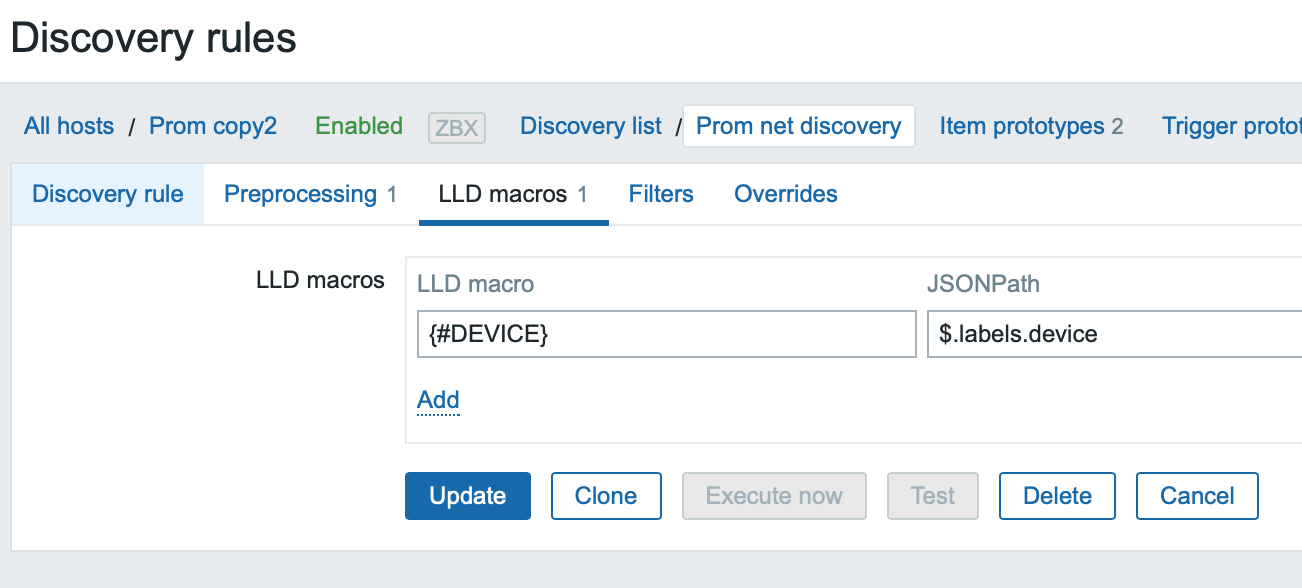
Task: Click the ZBX availability badge
Action: [x=456, y=127]
